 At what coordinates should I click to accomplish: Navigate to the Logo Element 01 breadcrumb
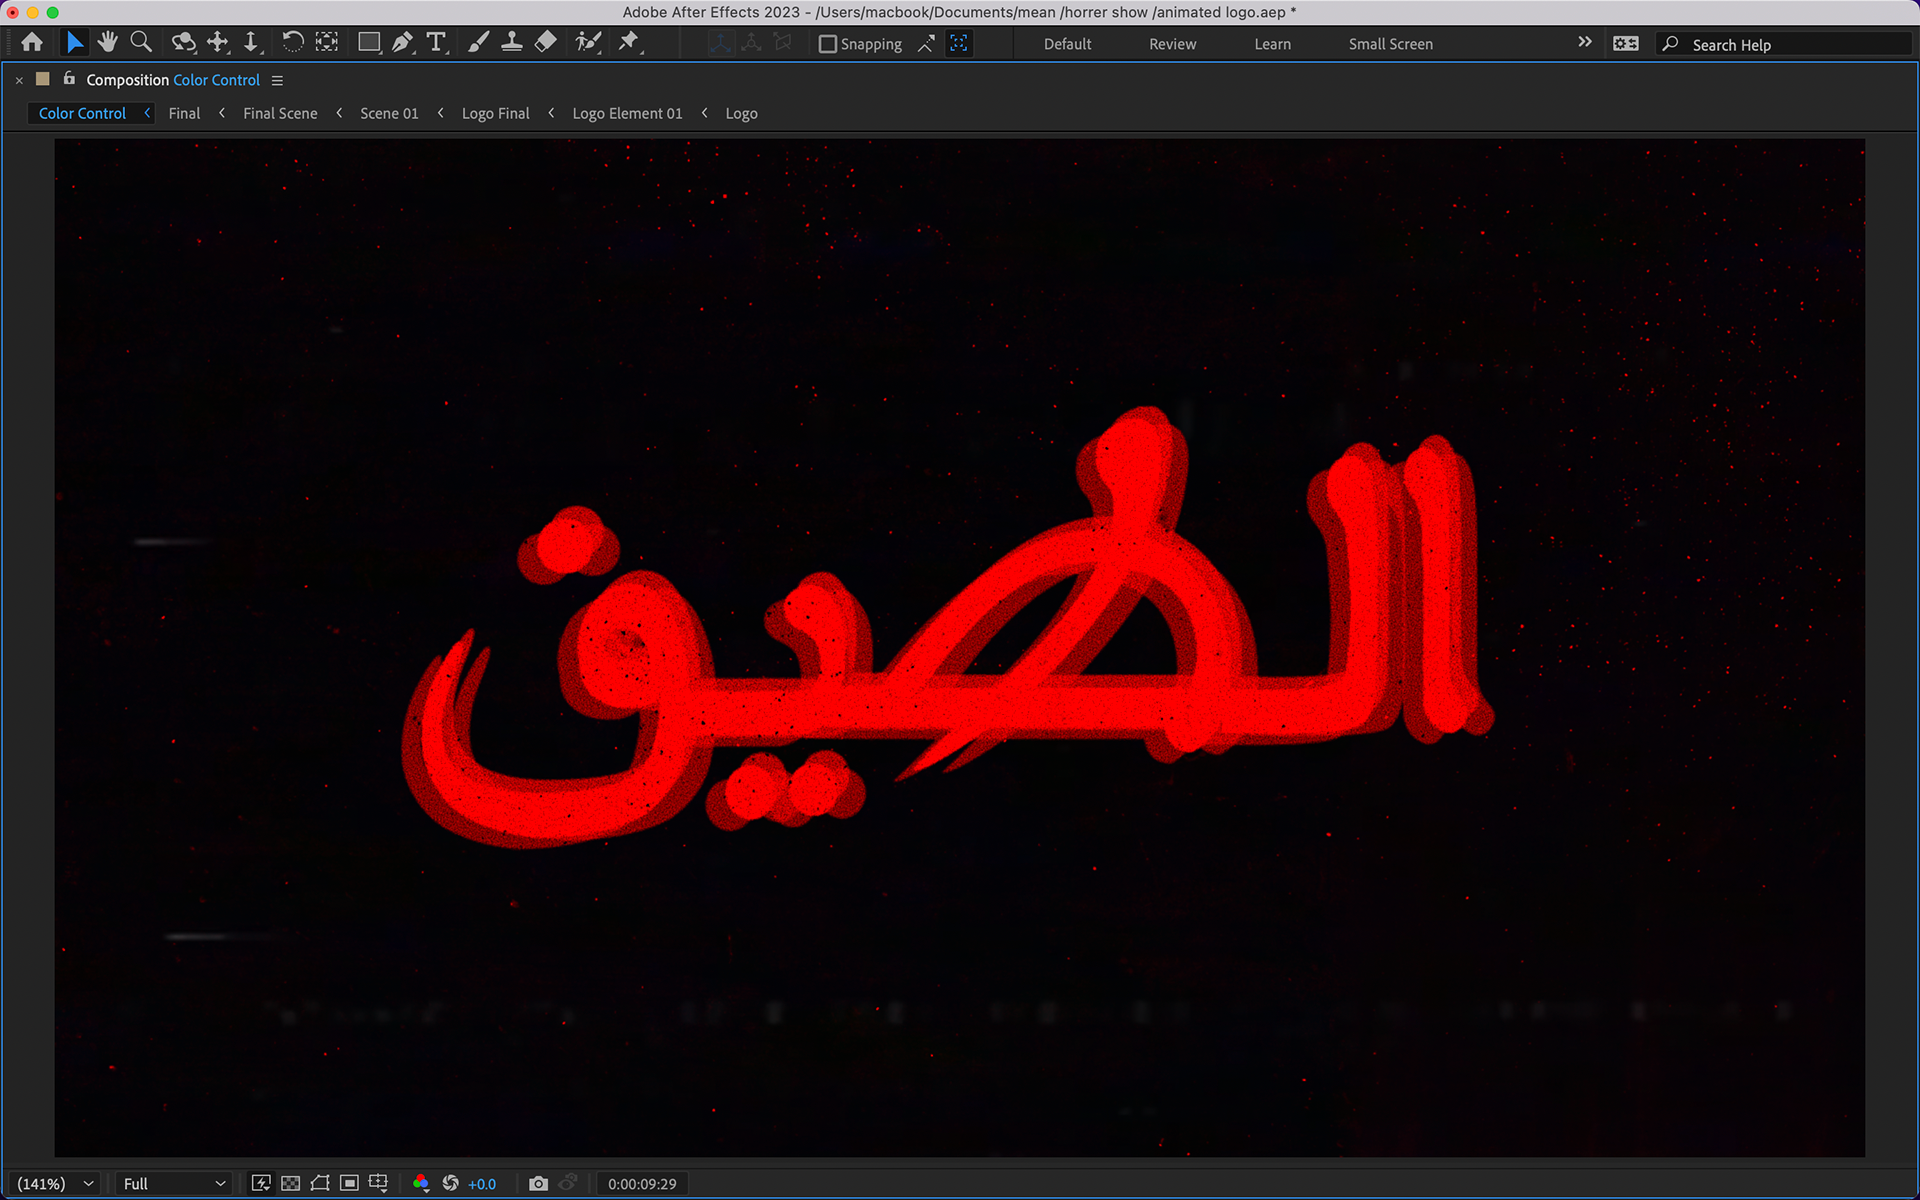pyautogui.click(x=627, y=113)
